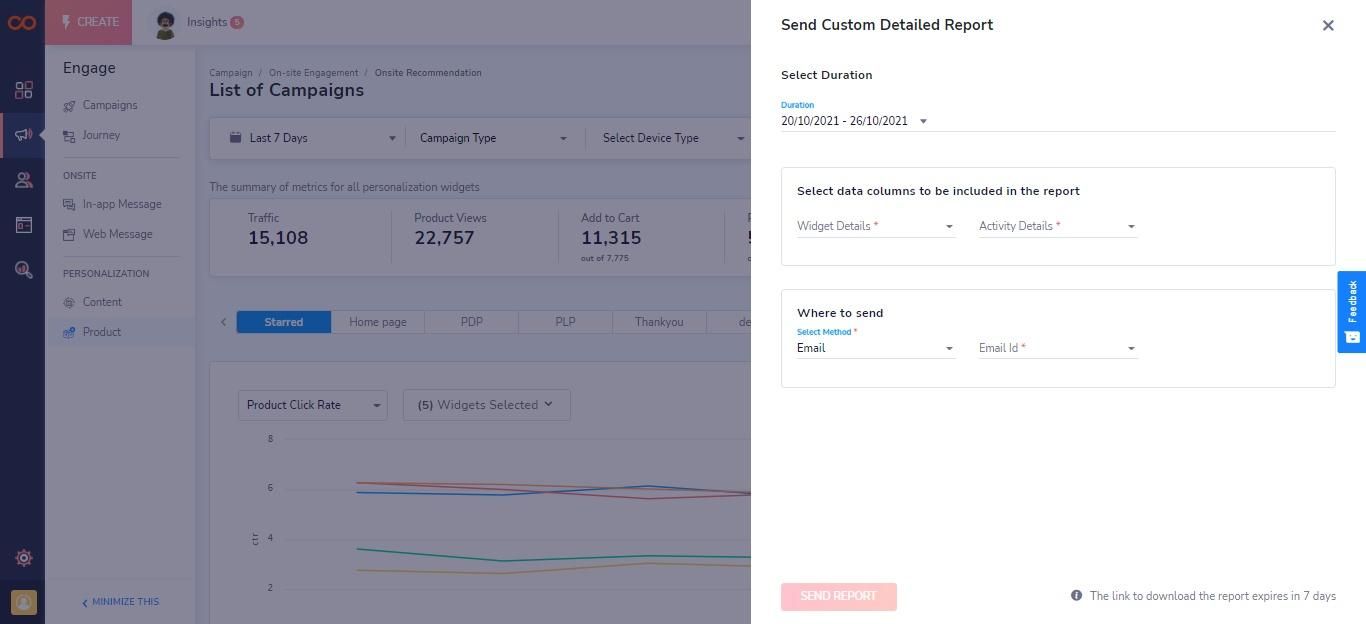Open the Activity Details dropdown
This screenshot has height=624, width=1366.
(1057, 226)
